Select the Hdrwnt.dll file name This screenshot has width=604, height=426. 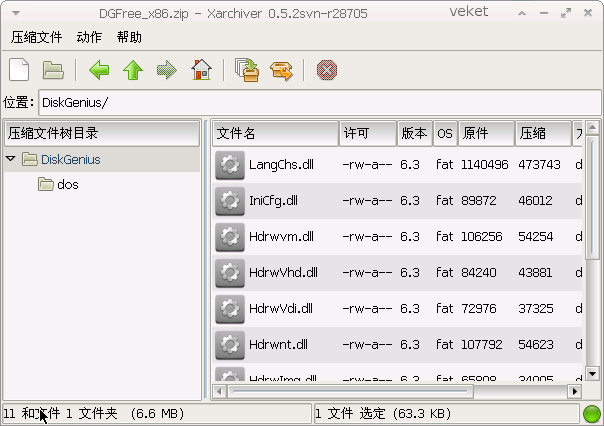(278, 344)
